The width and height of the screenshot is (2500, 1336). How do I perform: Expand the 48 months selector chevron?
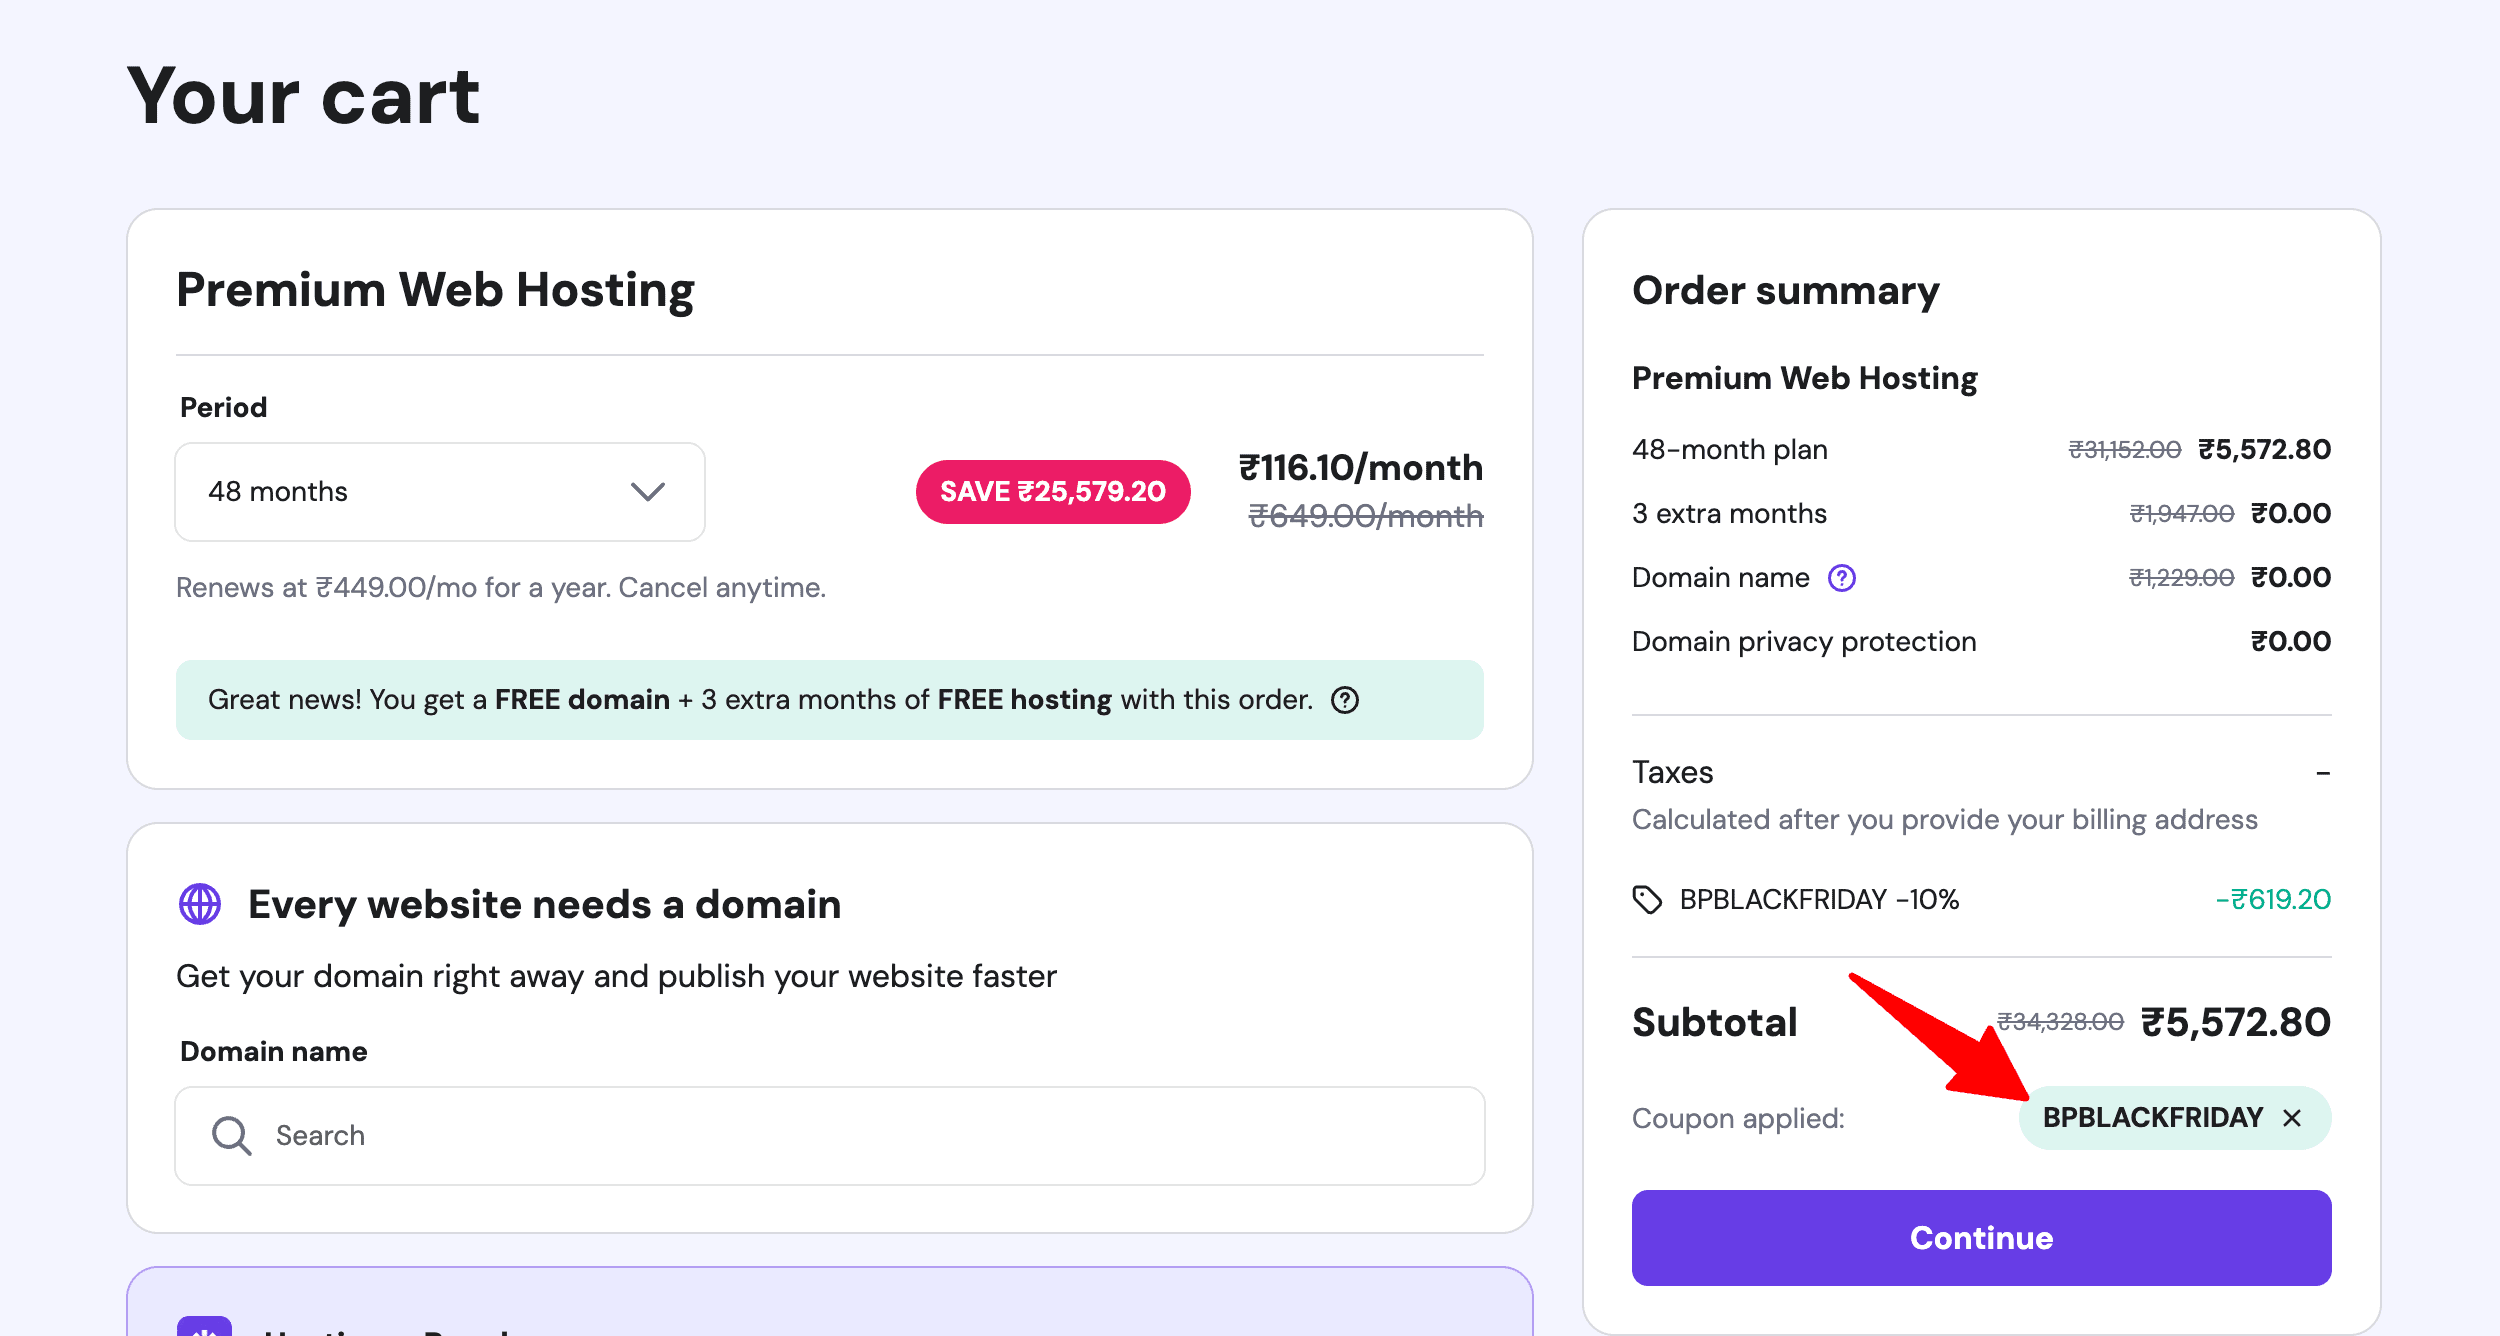[x=646, y=492]
